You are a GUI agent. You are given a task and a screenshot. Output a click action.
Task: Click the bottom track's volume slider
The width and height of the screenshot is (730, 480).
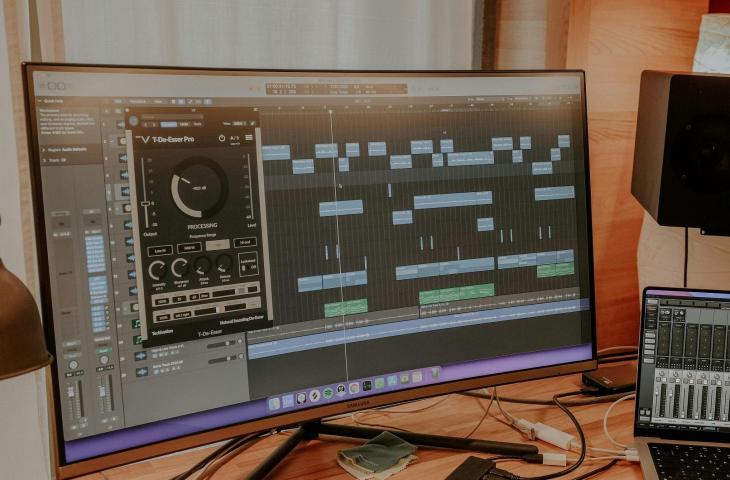(x=223, y=360)
